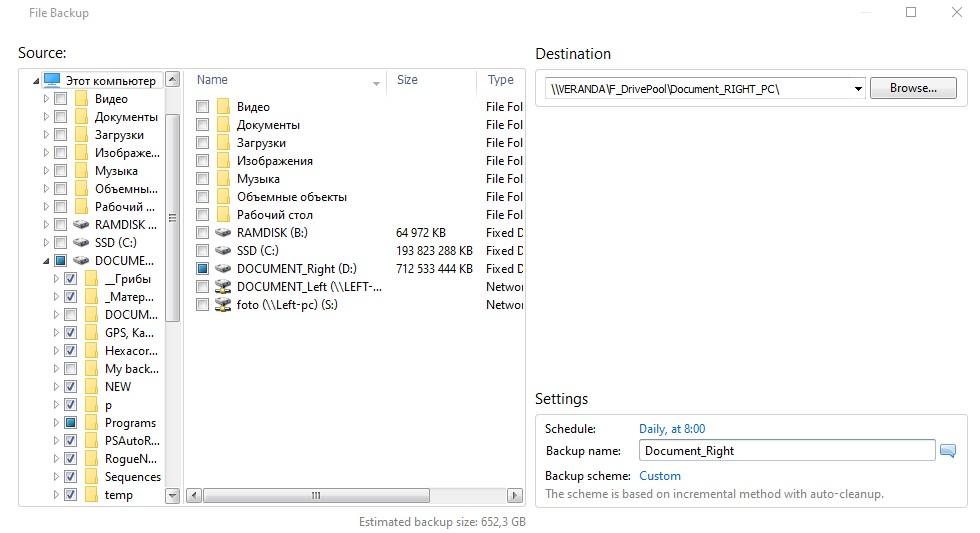Click the horizontal scrollbar right arrow
The image size is (980, 533).
pos(514,496)
